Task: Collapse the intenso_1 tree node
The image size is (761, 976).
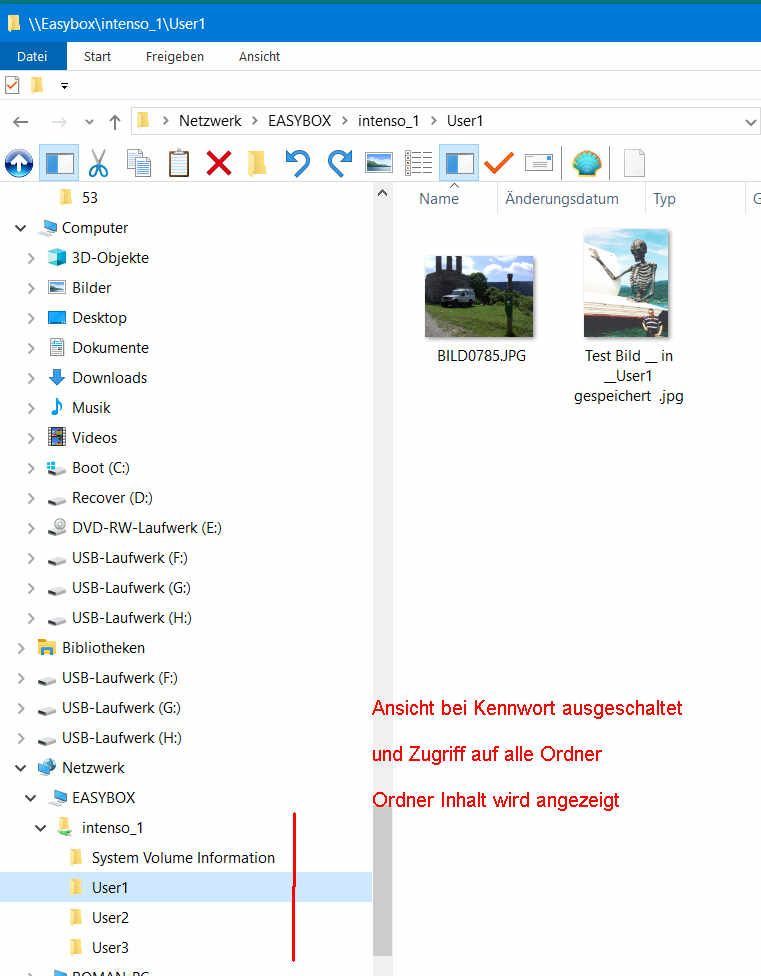Action: (40, 828)
